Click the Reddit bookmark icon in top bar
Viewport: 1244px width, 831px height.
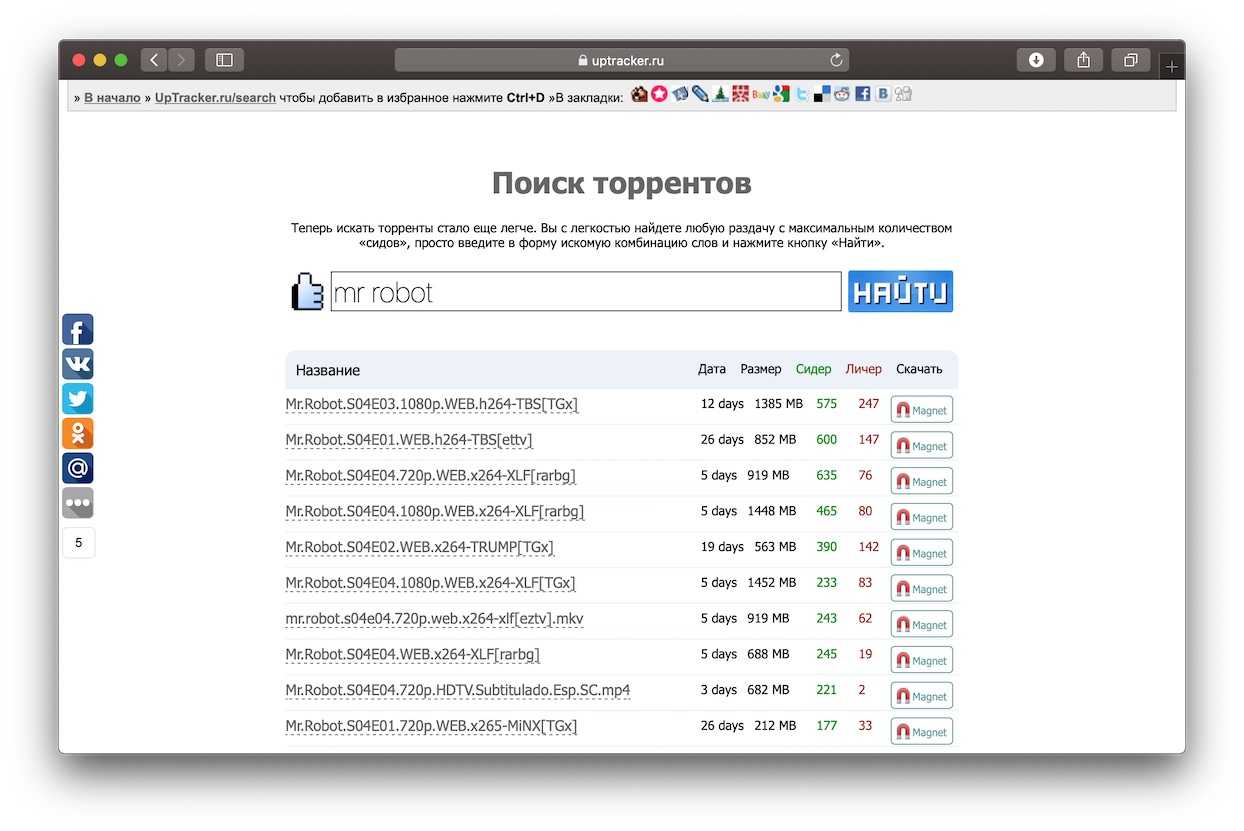[842, 94]
